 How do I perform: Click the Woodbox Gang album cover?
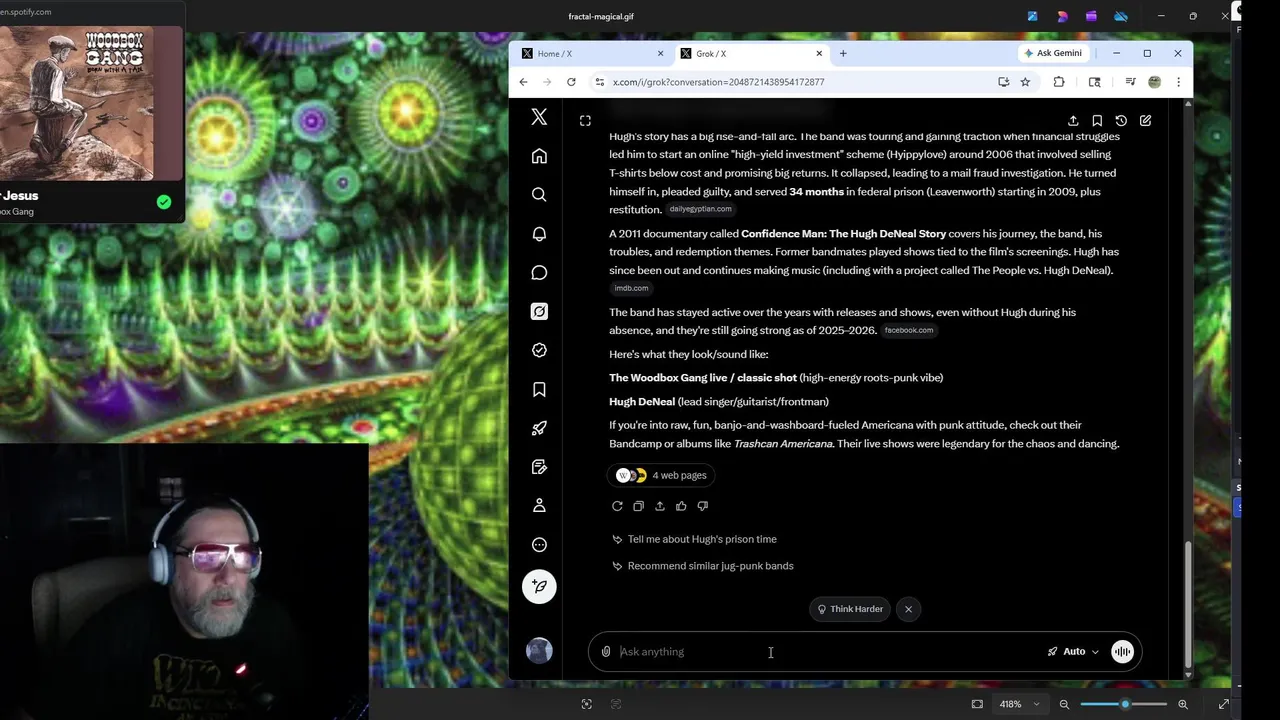pyautogui.click(x=77, y=103)
